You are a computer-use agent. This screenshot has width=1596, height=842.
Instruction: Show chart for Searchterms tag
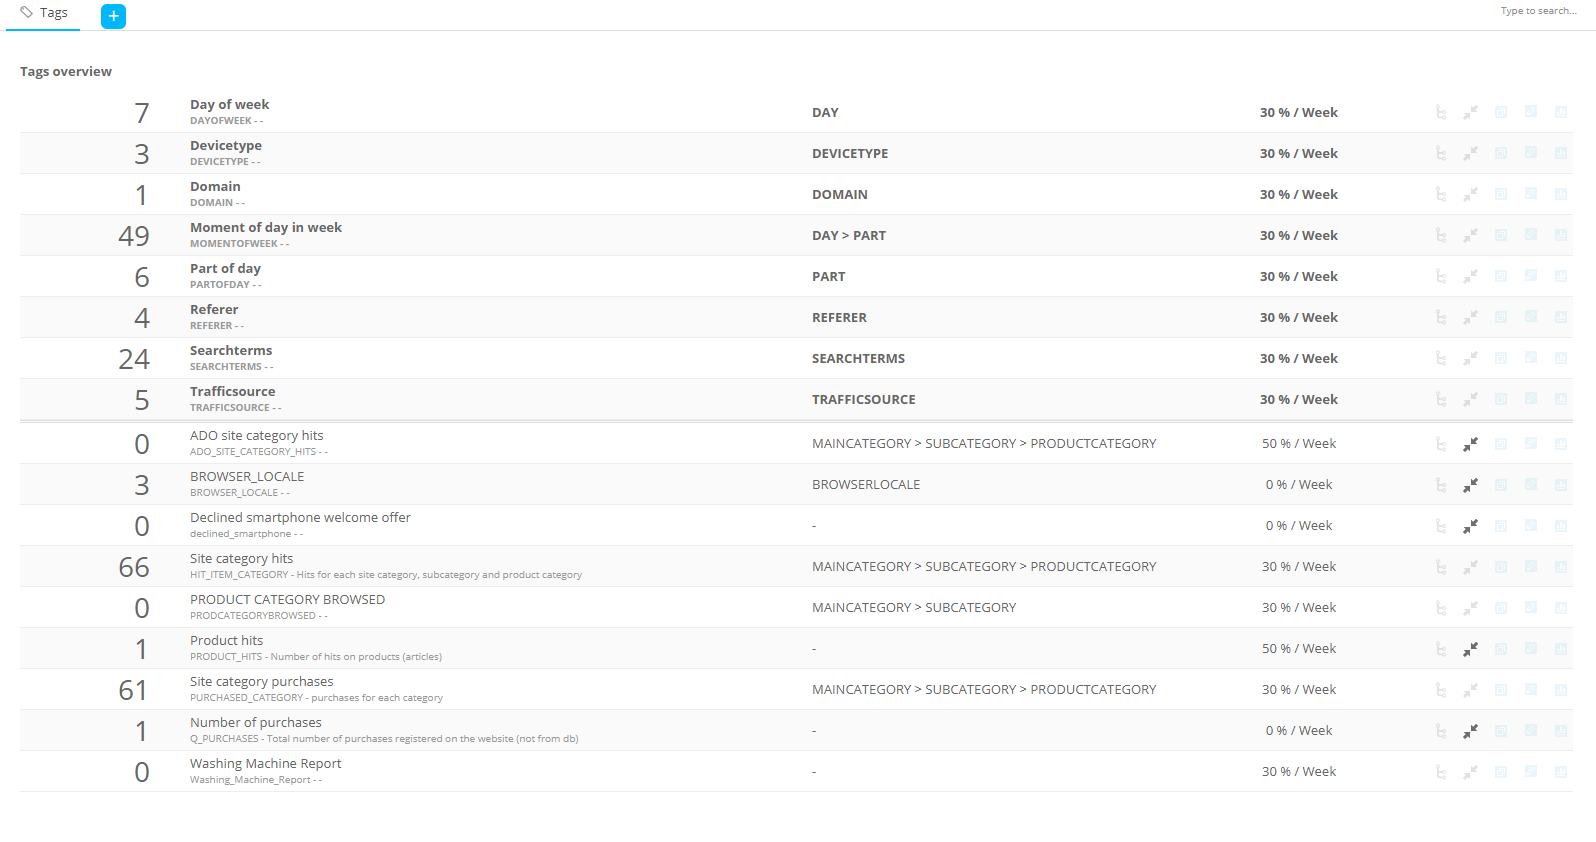point(1561,359)
